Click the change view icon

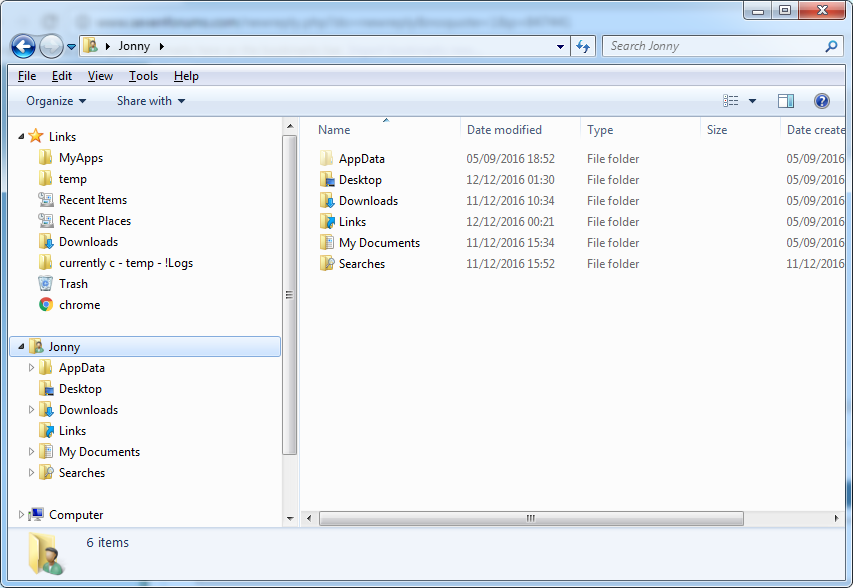pyautogui.click(x=731, y=101)
